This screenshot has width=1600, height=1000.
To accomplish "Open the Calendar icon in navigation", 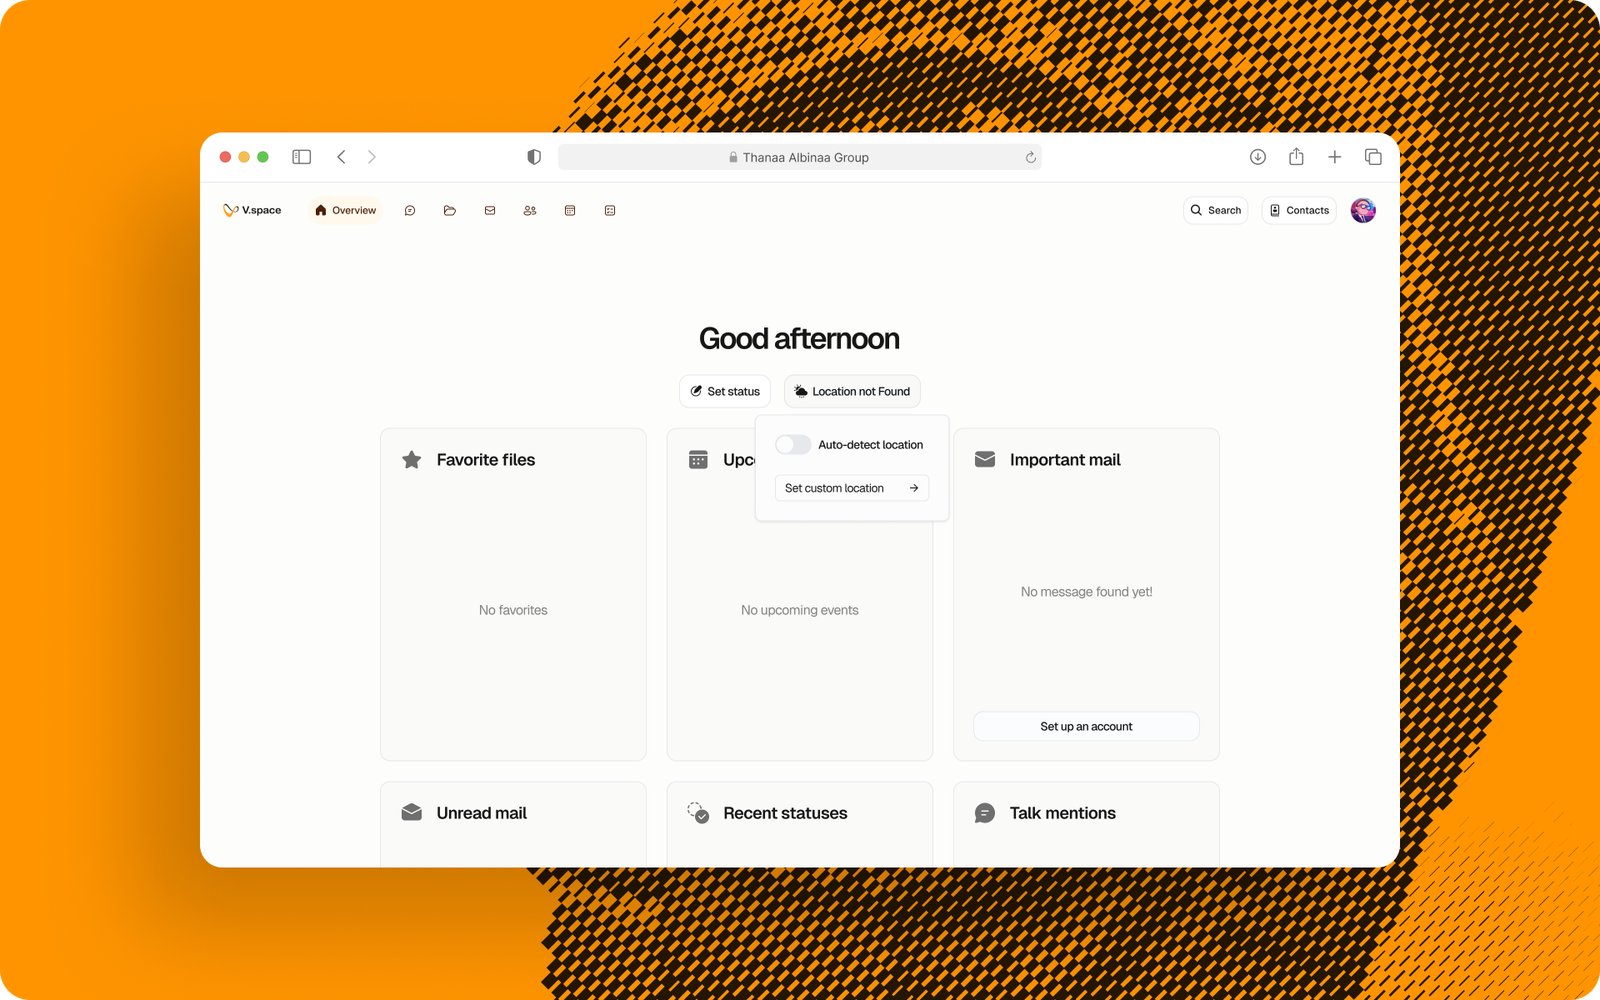I will click(570, 211).
